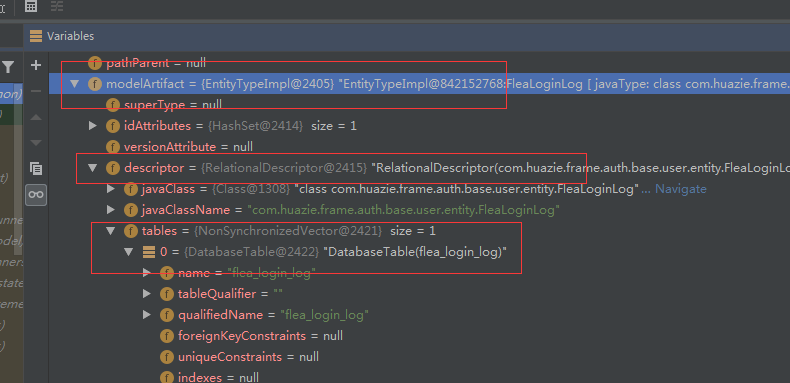The height and width of the screenshot is (383, 790).
Task: Select the foreignKeyConstraints = null row
Action: 419,336
